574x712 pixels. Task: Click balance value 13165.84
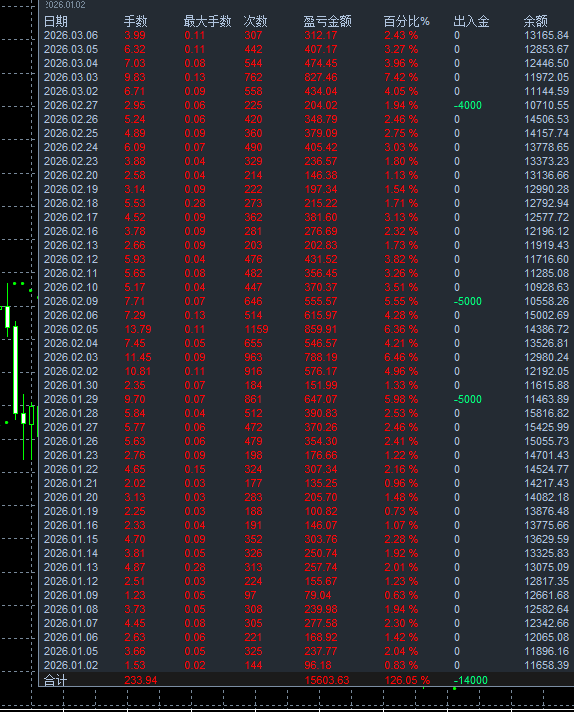pos(546,35)
